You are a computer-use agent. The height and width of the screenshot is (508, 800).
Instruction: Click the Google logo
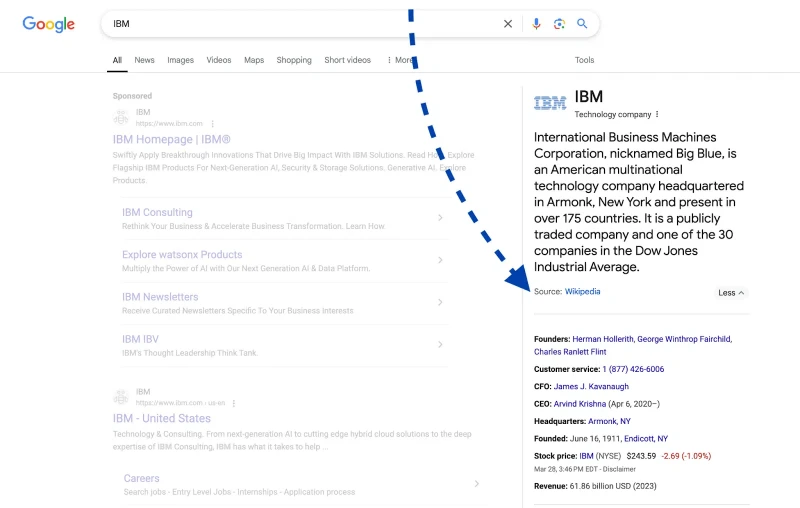48,24
